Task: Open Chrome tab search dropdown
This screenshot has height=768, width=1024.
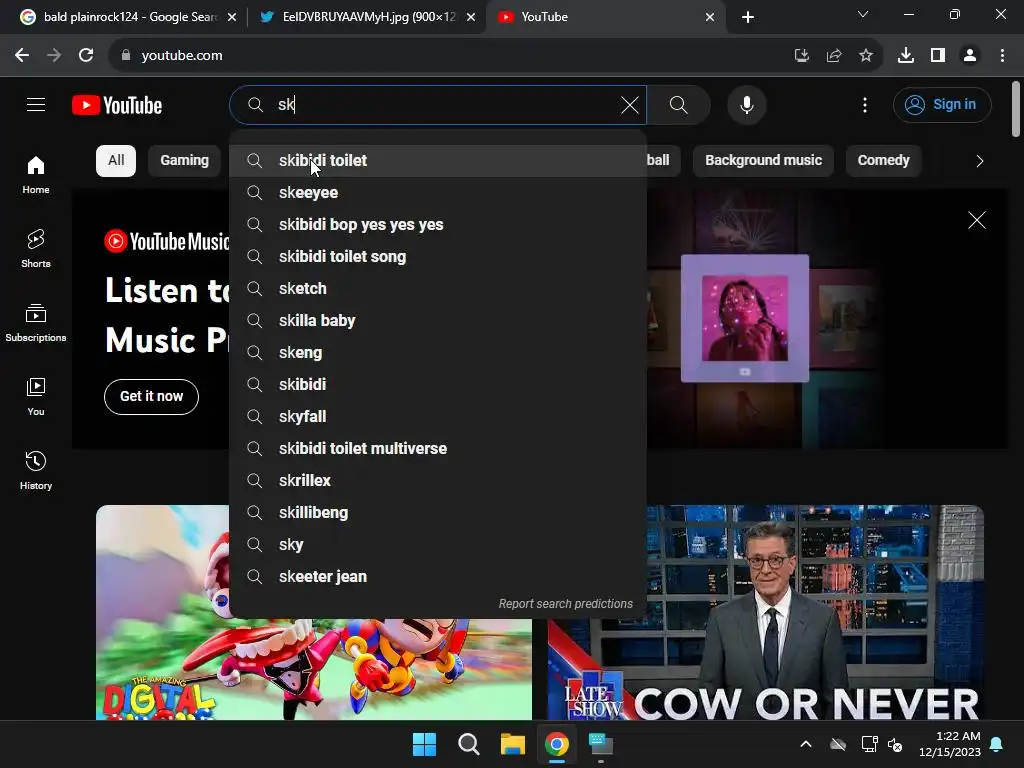Action: point(862,14)
